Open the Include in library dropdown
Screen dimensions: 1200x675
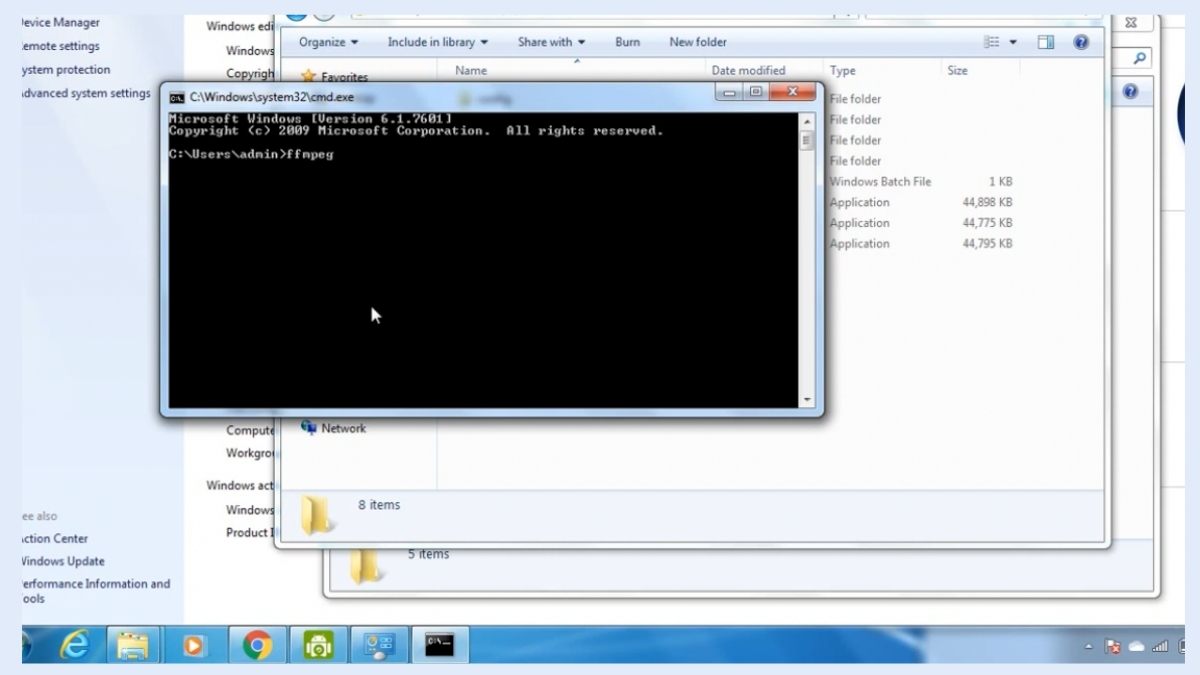438,42
